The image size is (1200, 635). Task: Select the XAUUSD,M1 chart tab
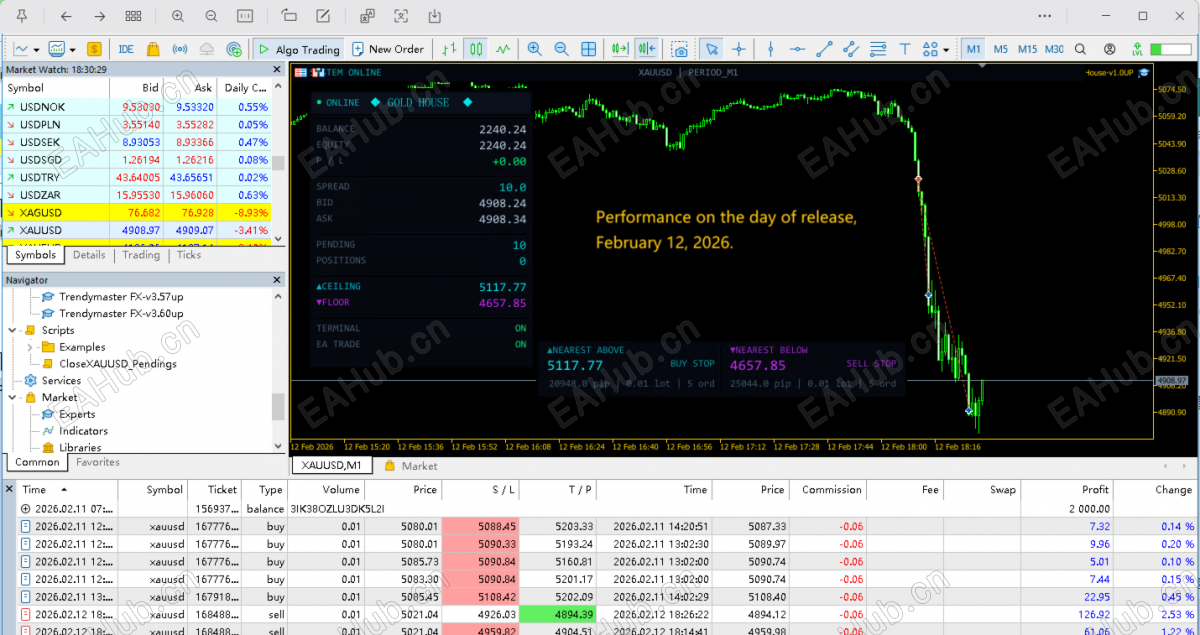pyautogui.click(x=331, y=466)
